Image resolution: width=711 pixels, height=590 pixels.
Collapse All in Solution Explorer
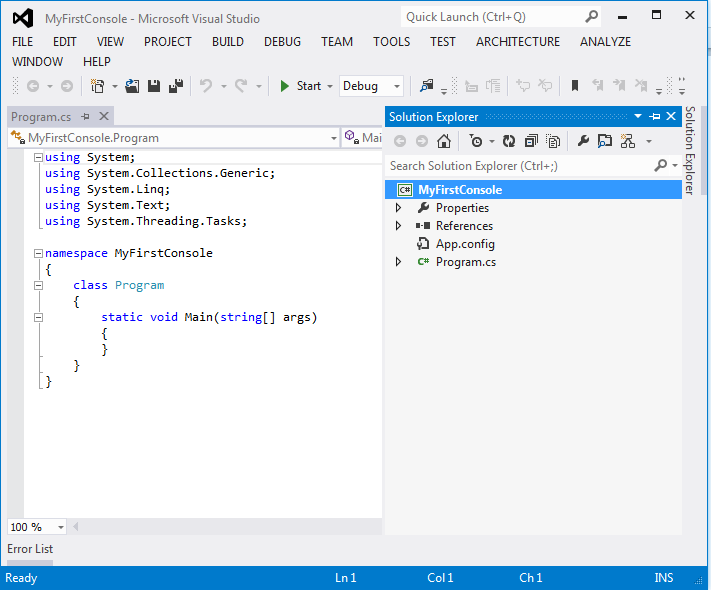click(x=531, y=141)
